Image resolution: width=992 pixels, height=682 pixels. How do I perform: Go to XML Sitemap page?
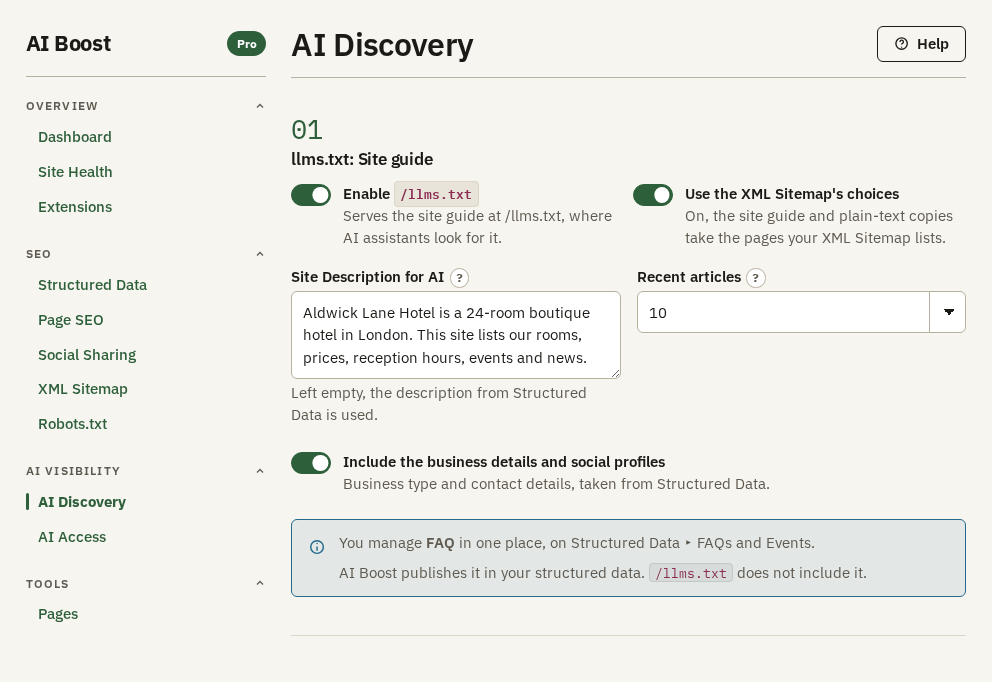(x=82, y=389)
